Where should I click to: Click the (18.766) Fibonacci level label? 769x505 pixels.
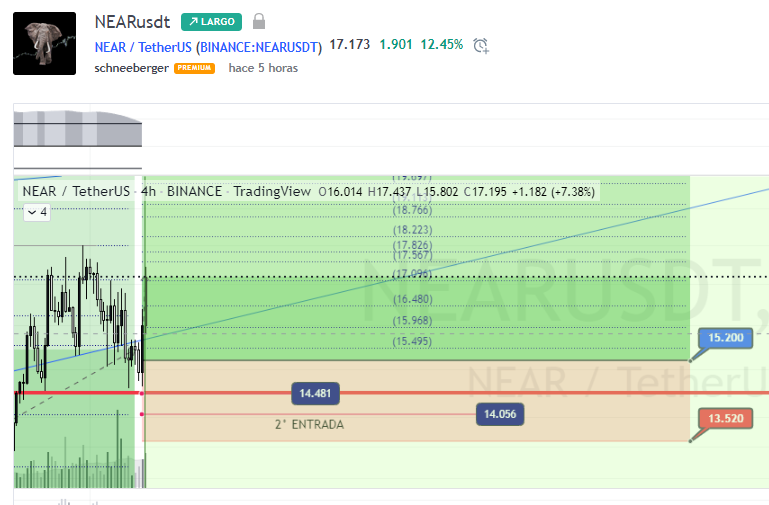tap(412, 210)
